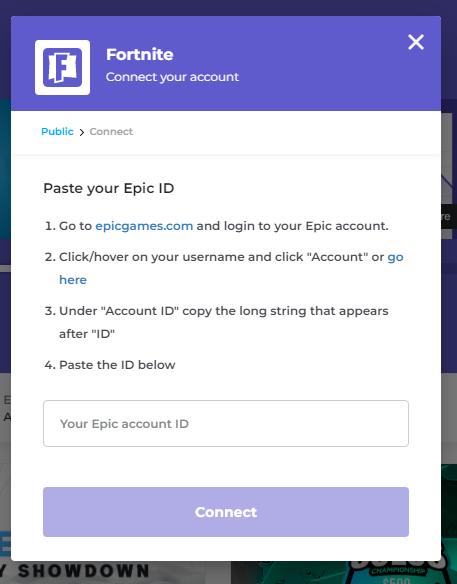The height and width of the screenshot is (584, 457).
Task: Close the Fortnite connect dialog
Action: (x=416, y=42)
